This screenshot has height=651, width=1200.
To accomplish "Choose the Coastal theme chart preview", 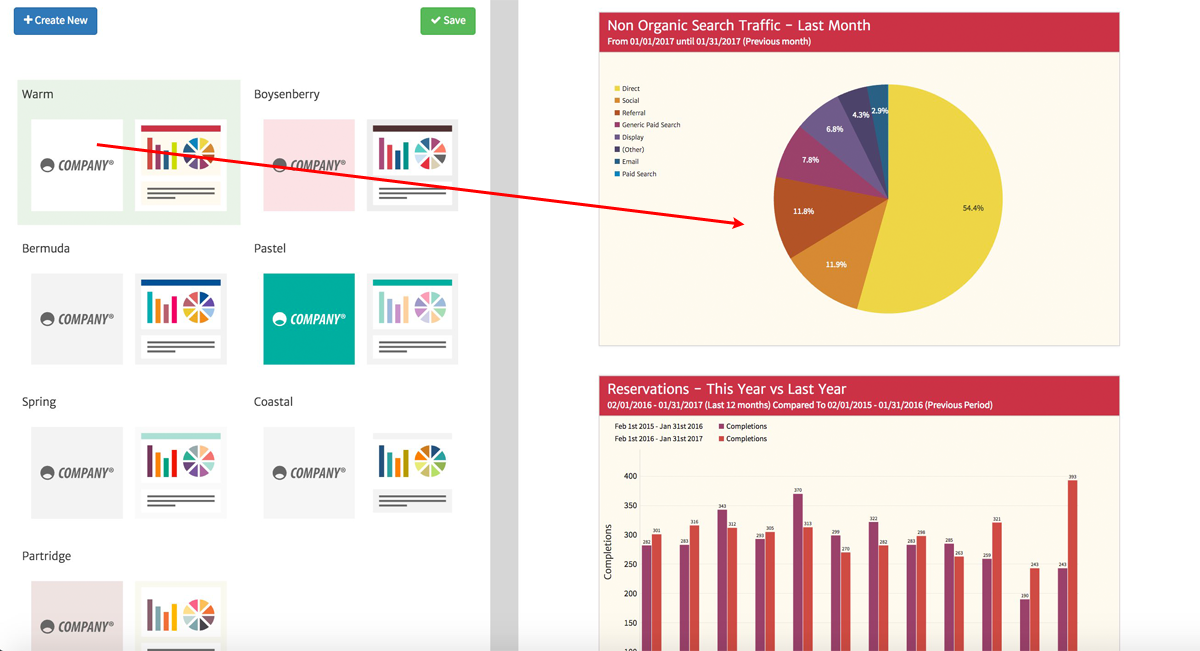I will (412, 473).
